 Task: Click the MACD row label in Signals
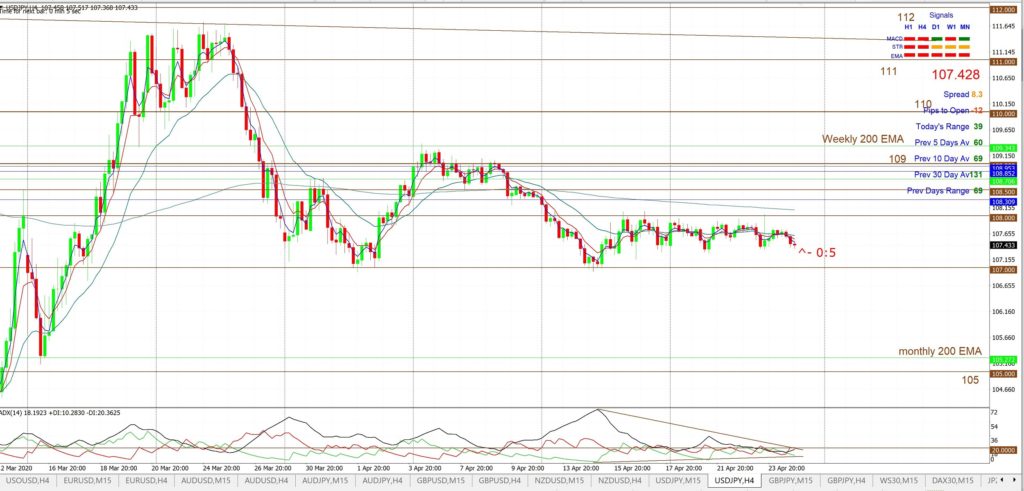coord(894,39)
